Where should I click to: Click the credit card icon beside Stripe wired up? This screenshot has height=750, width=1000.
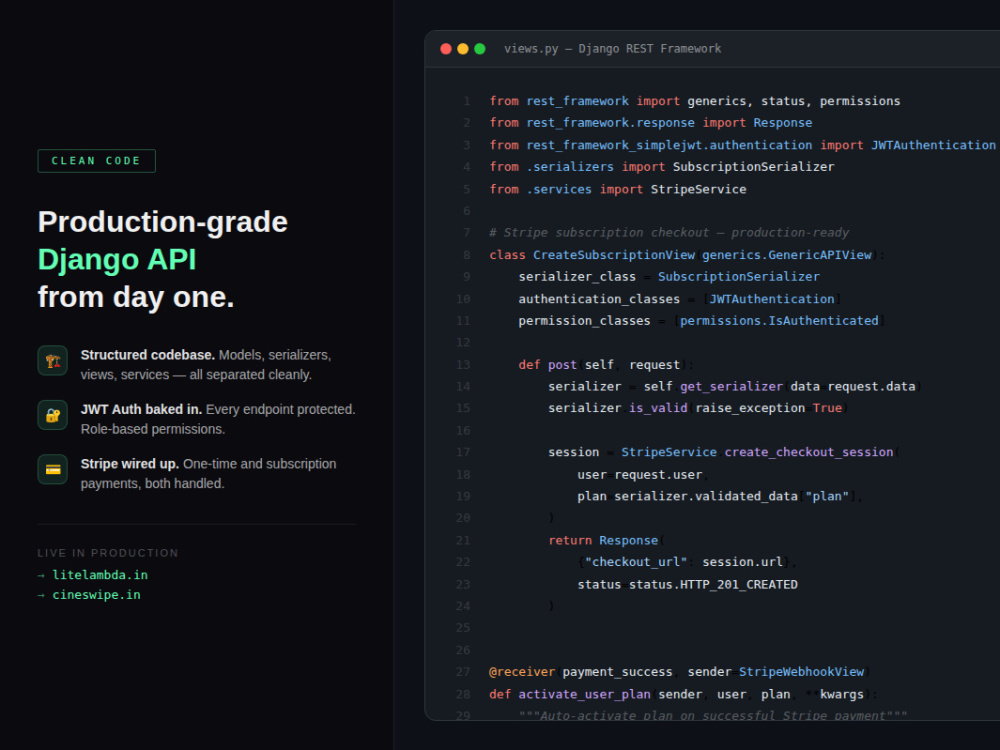[53, 469]
